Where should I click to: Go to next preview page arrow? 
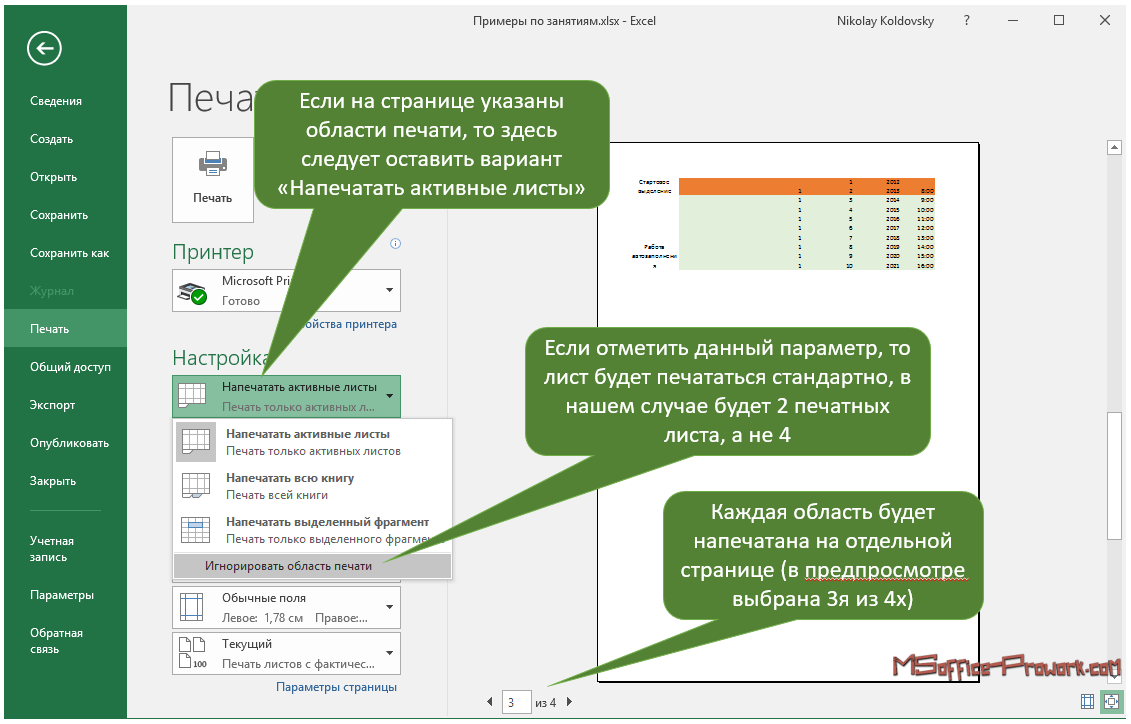tap(569, 702)
